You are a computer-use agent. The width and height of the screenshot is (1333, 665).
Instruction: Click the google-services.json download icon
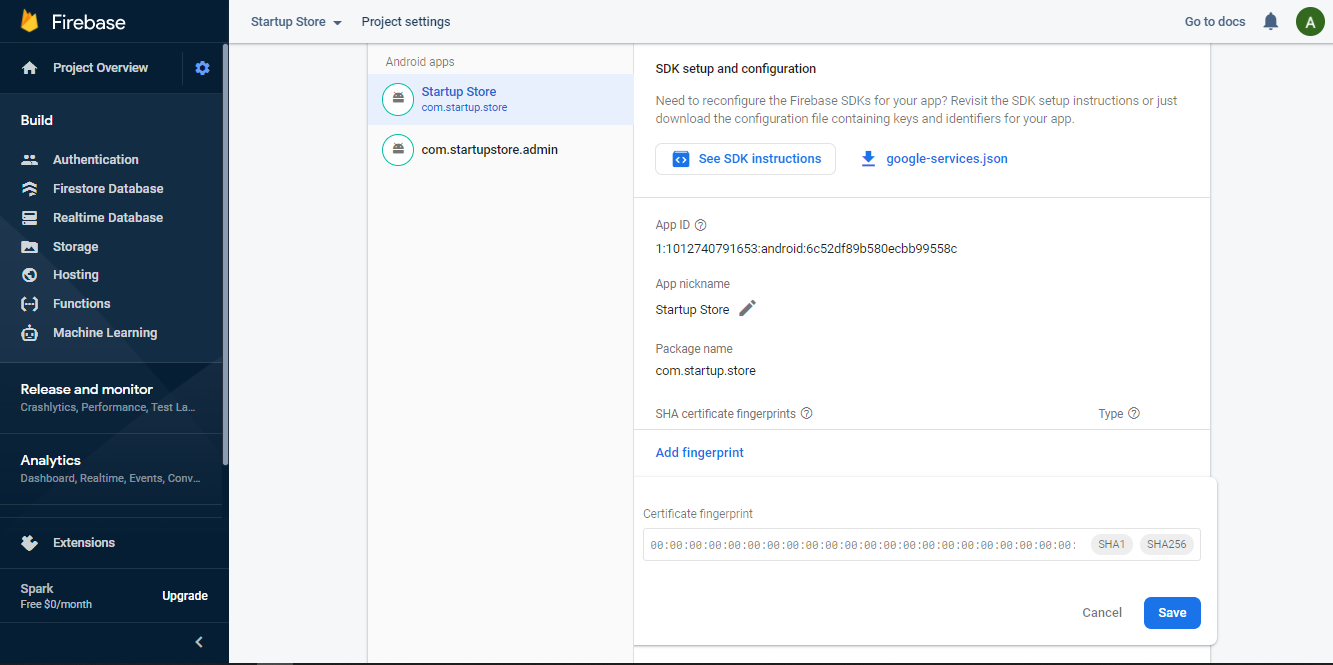(x=868, y=158)
